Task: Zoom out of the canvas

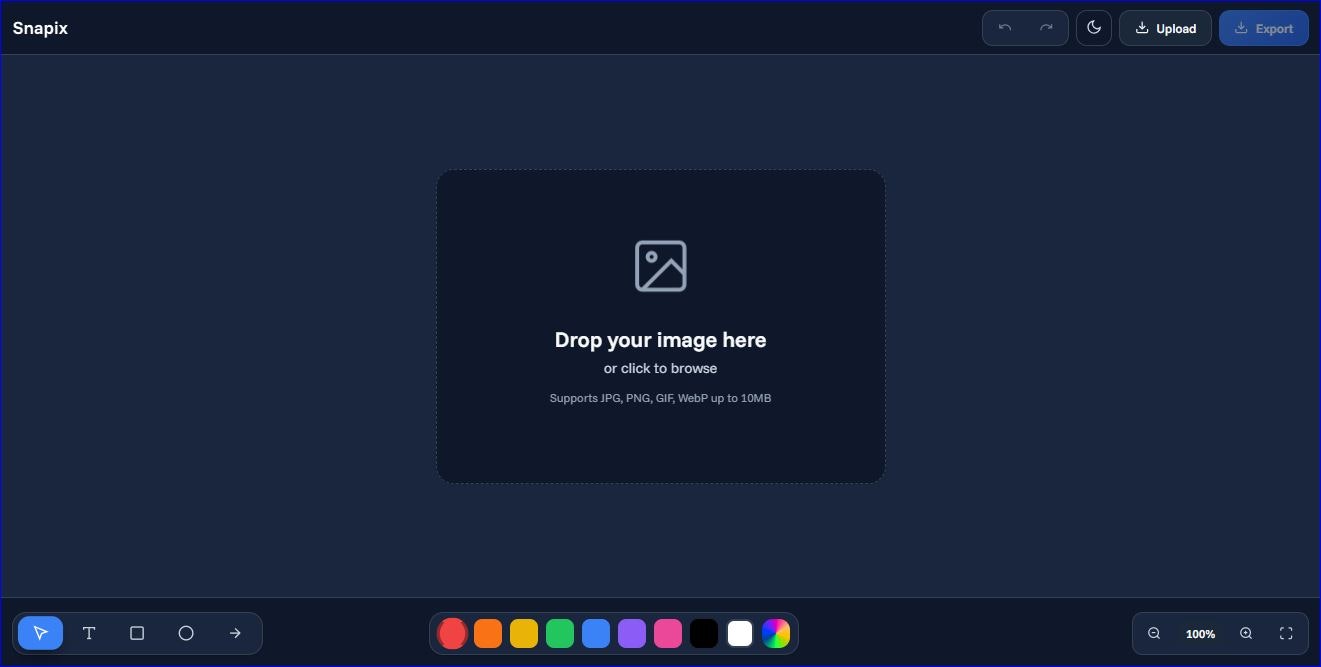Action: coord(1155,633)
